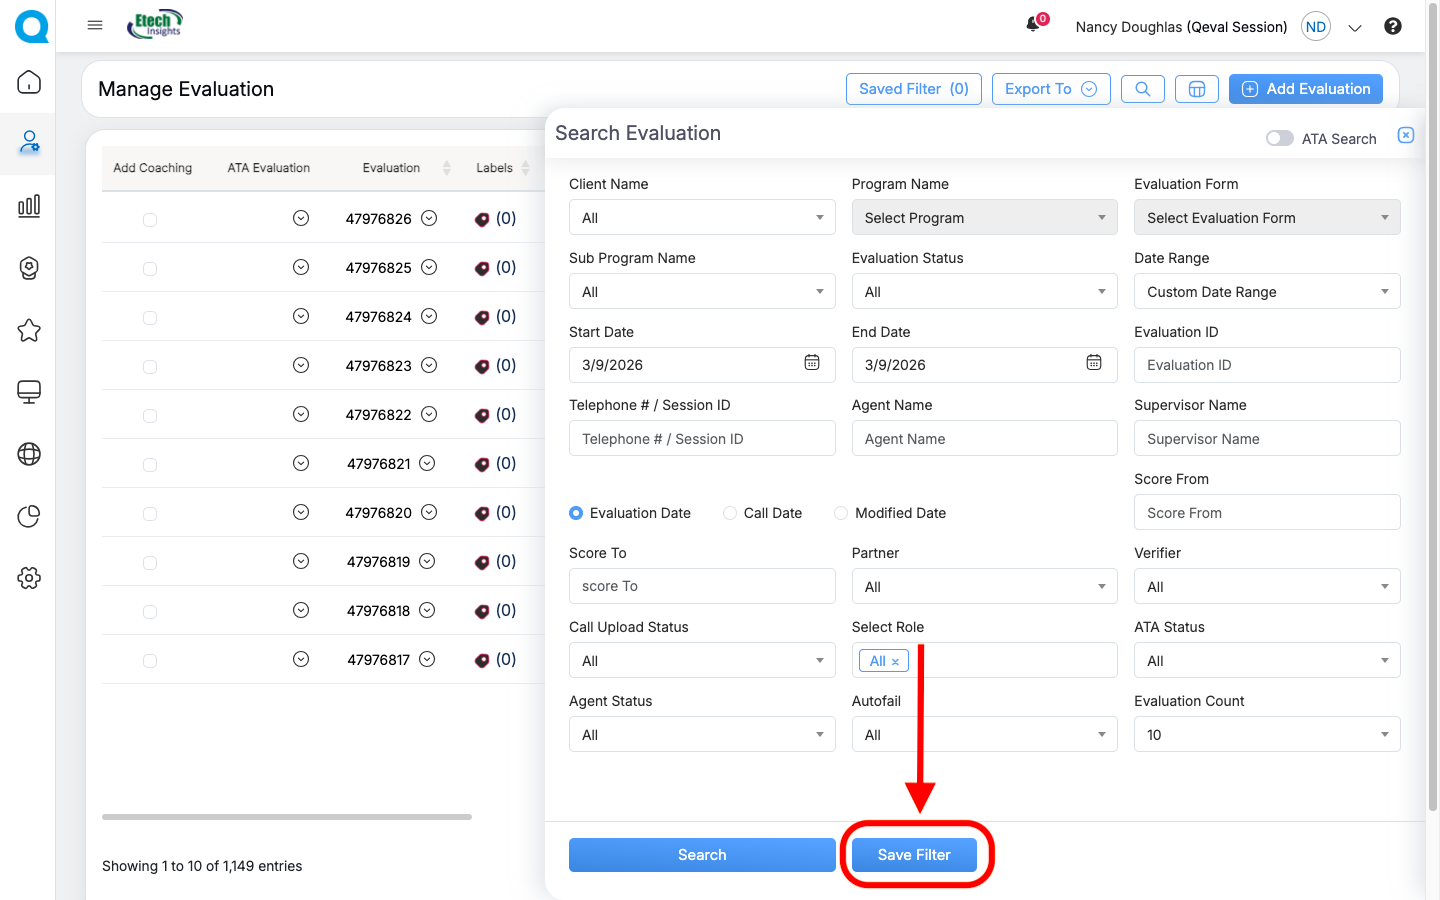Open the column layout icon button
1440x900 pixels.
[1196, 89]
